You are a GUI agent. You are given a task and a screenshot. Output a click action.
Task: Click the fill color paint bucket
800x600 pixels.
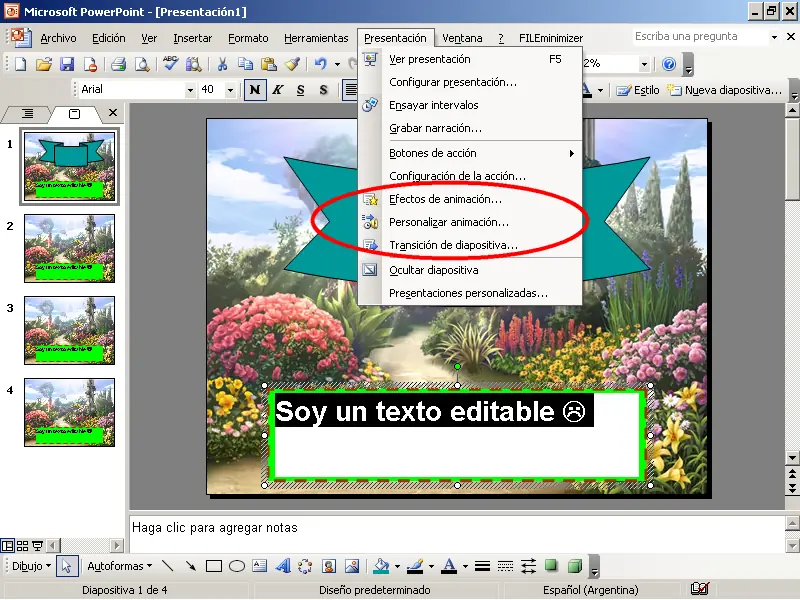380,566
